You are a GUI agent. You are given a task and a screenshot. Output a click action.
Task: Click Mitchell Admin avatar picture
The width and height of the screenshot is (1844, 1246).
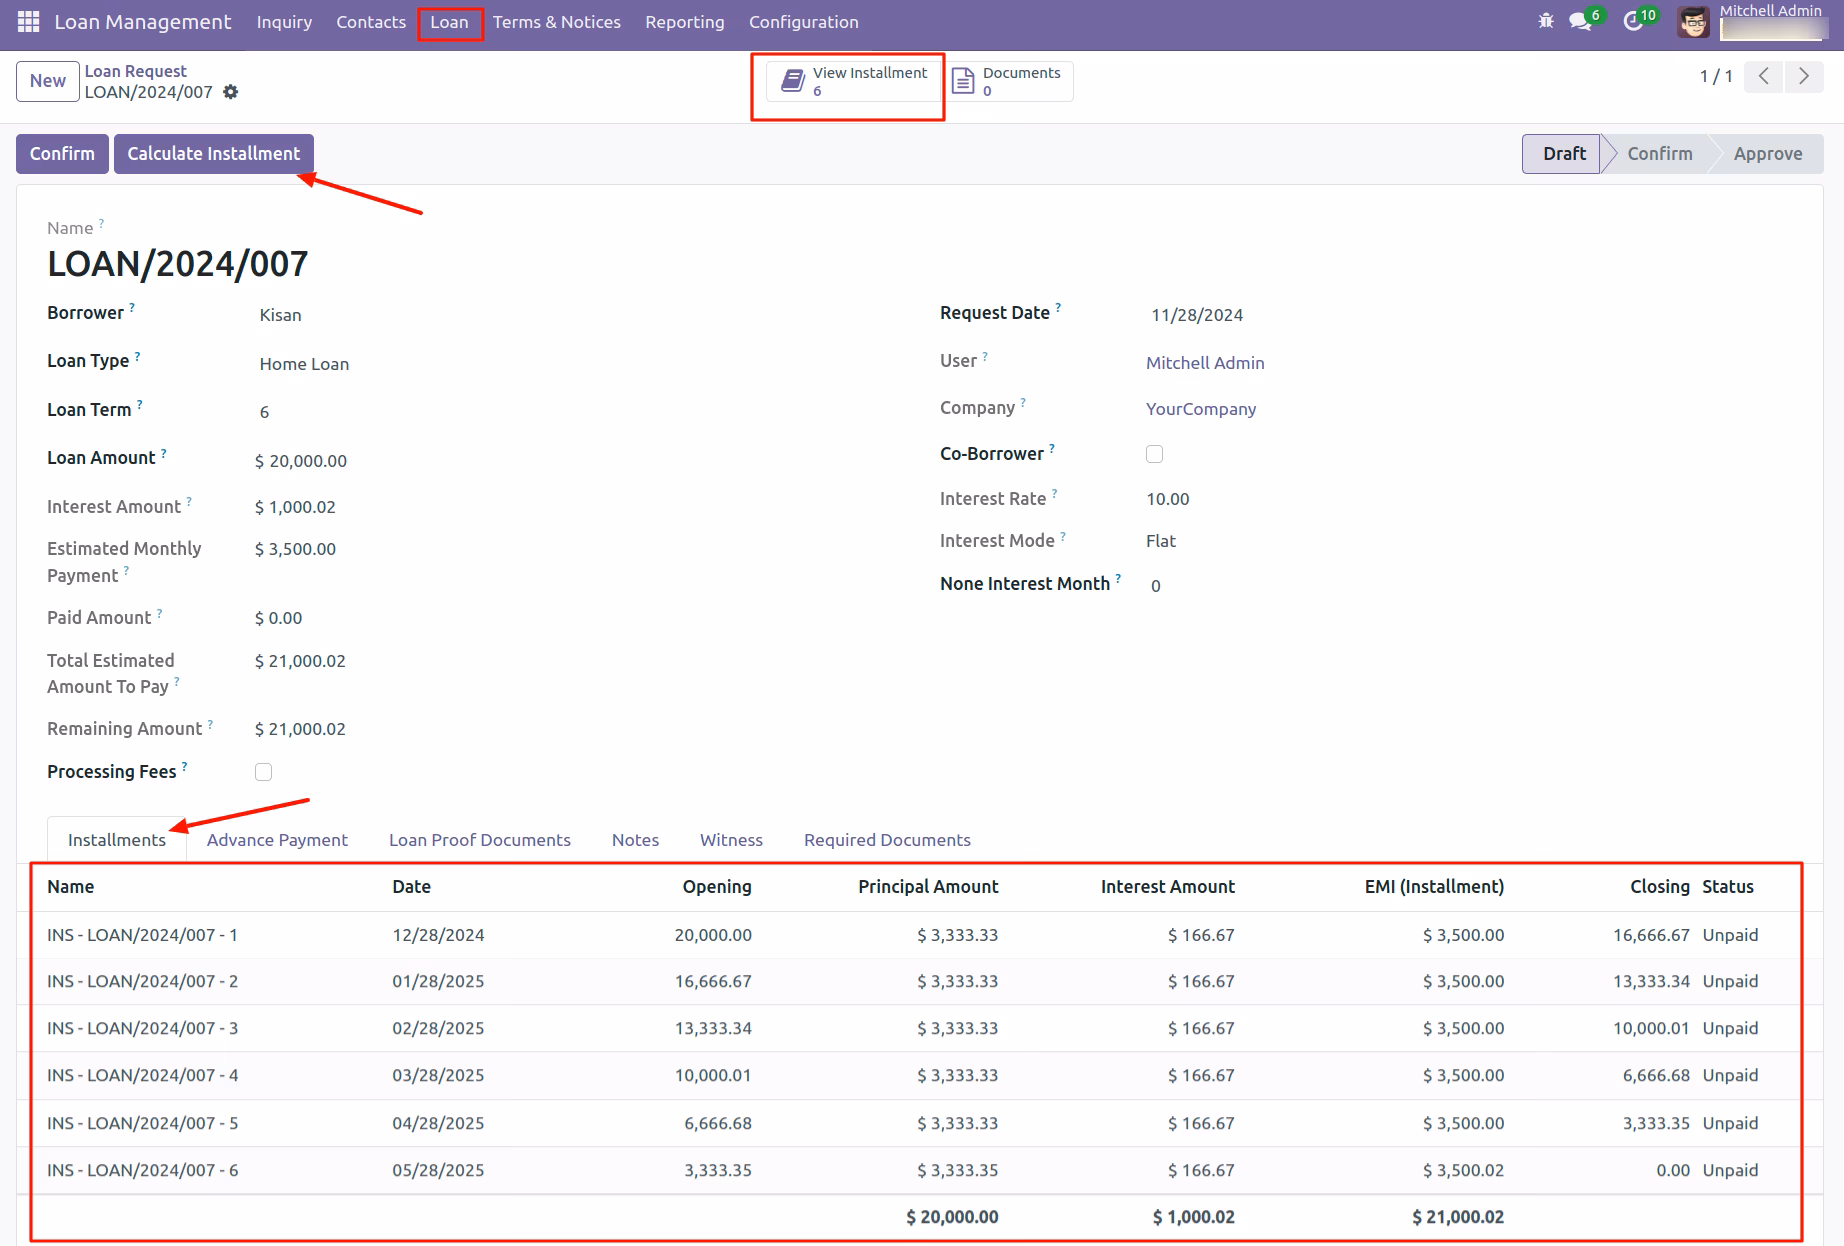point(1693,22)
